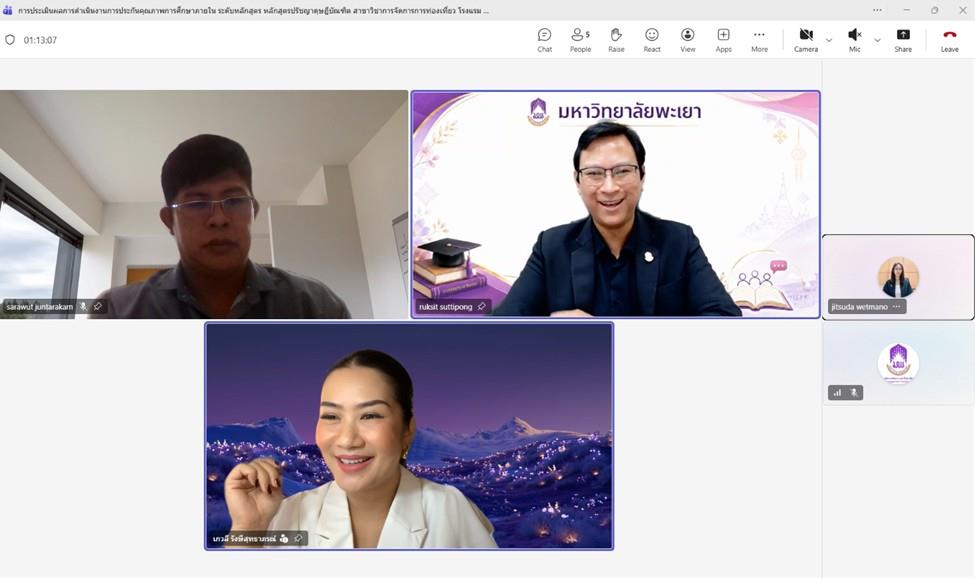Click the network signal bars icon
The width and height of the screenshot is (975, 579).
pyautogui.click(x=838, y=392)
